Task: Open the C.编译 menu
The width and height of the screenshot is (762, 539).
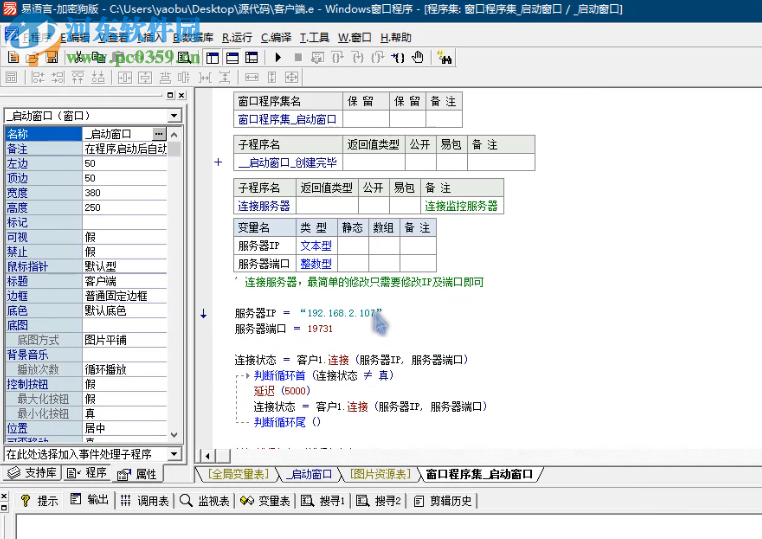Action: (x=276, y=37)
